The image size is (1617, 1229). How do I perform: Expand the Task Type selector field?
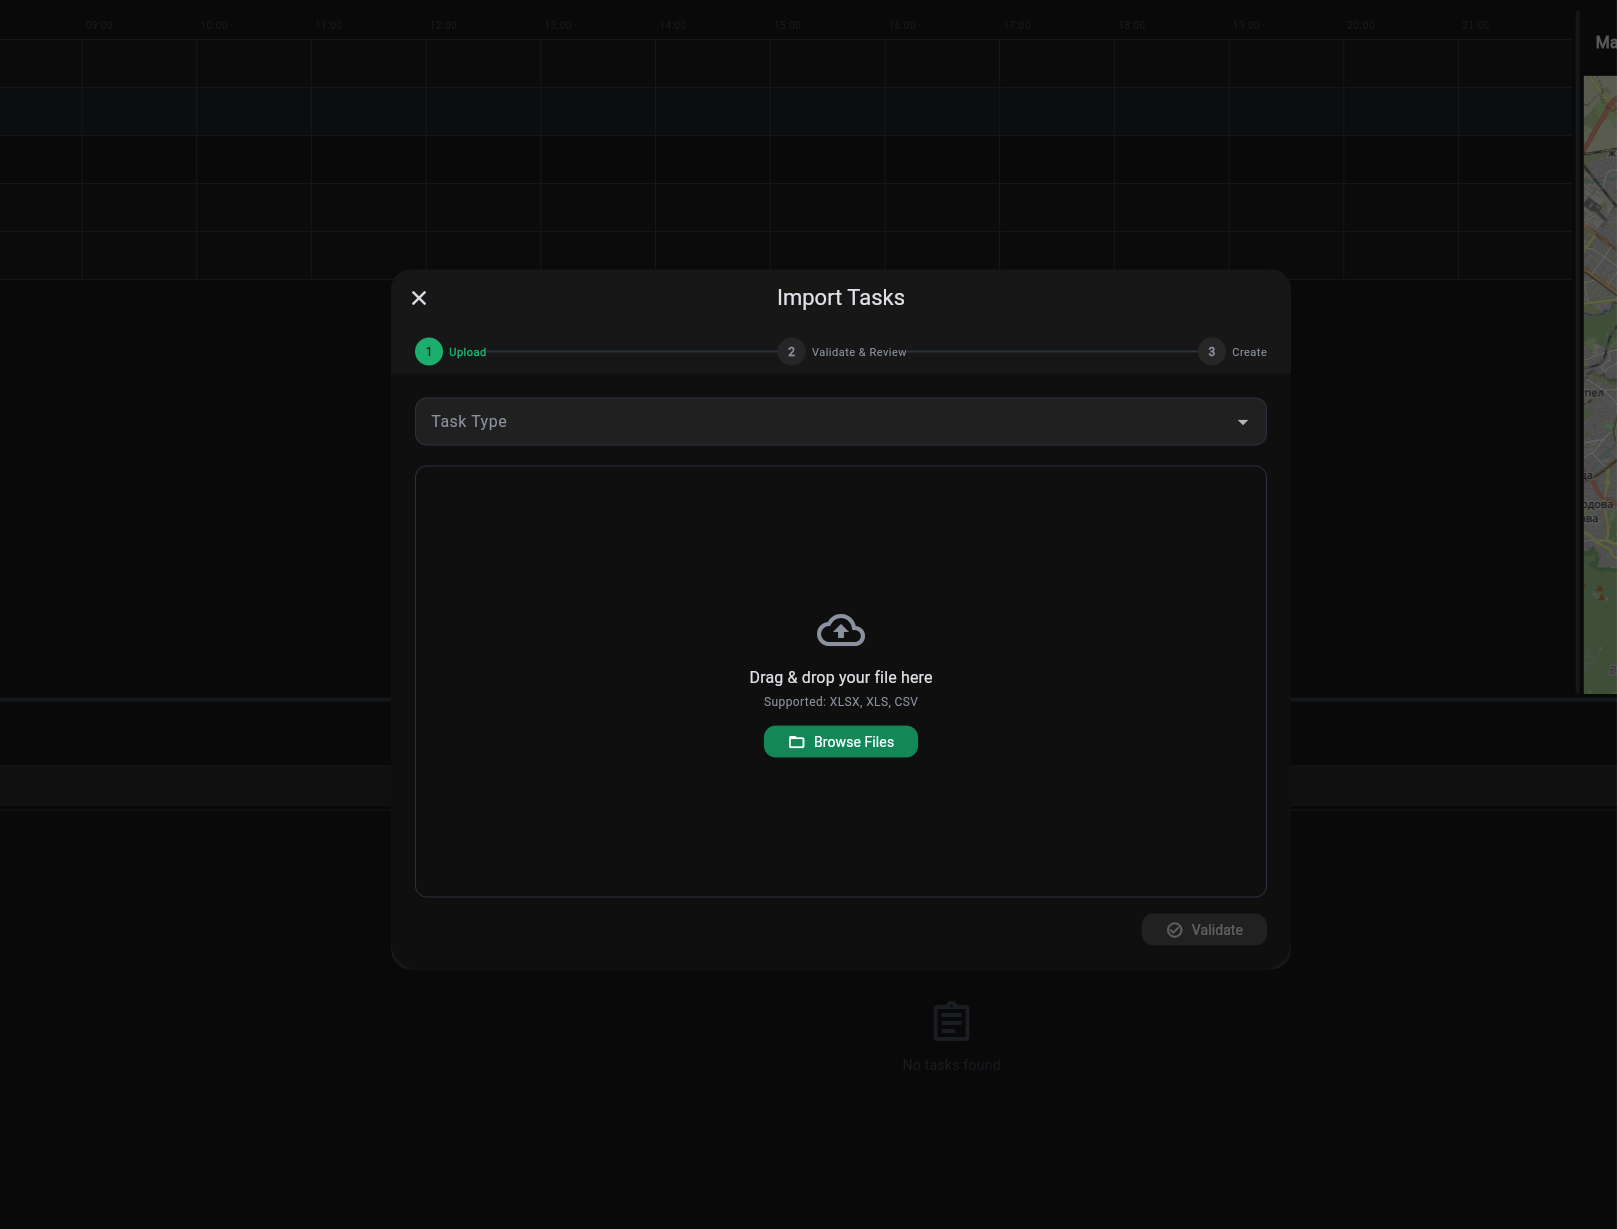[840, 421]
